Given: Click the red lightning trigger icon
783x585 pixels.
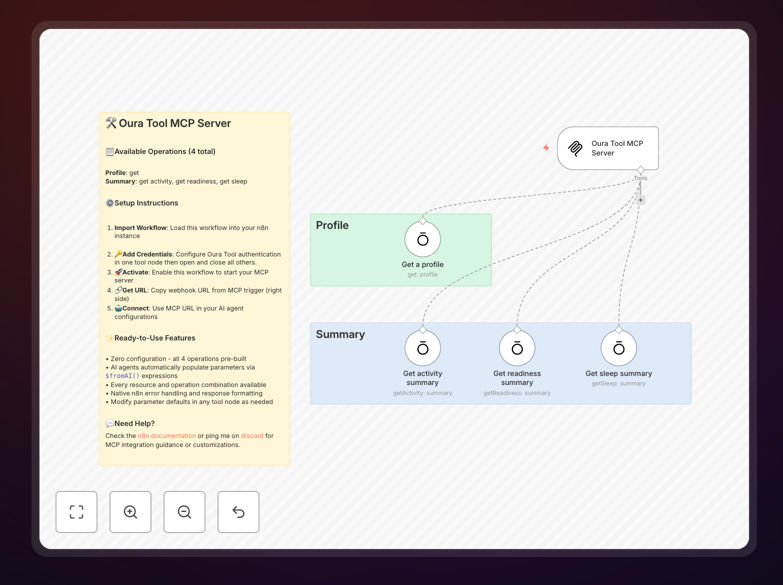Looking at the screenshot, I should [546, 148].
